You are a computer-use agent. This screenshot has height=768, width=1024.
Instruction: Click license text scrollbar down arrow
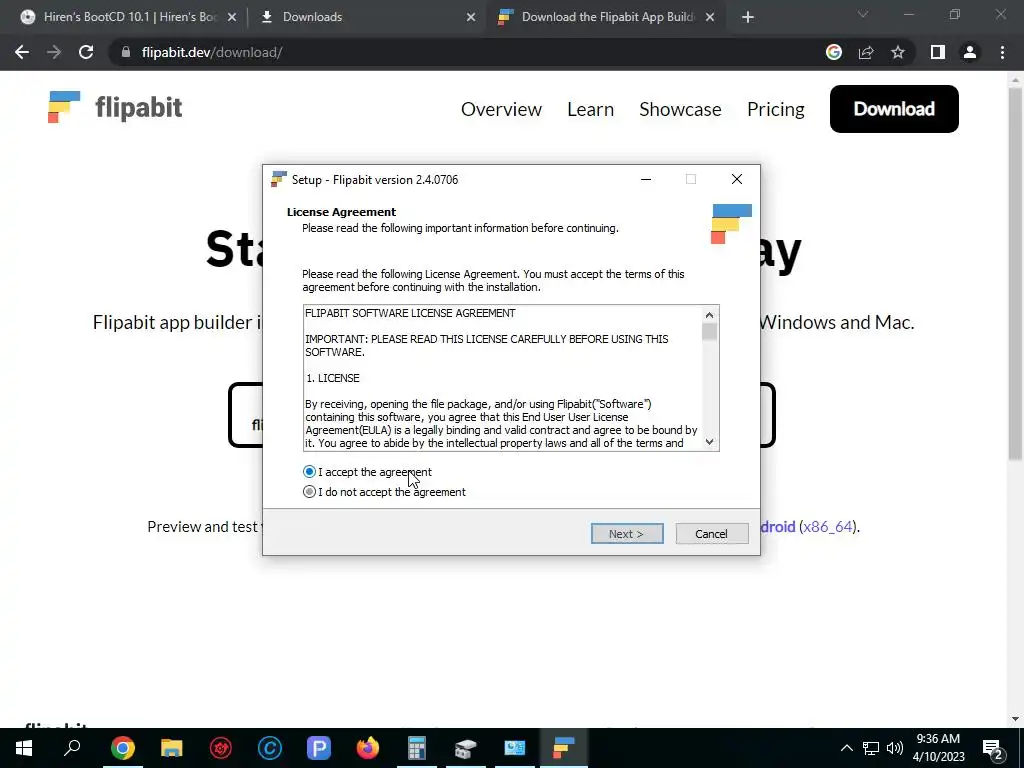(709, 442)
